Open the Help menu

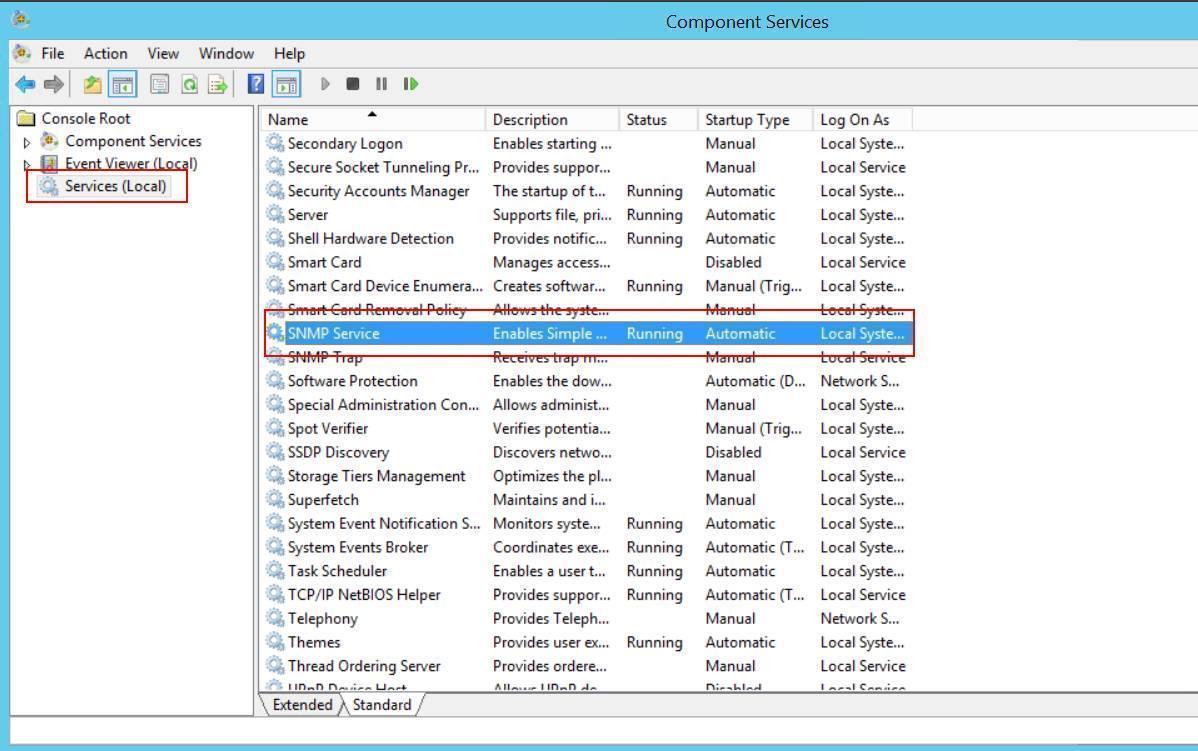[x=290, y=53]
